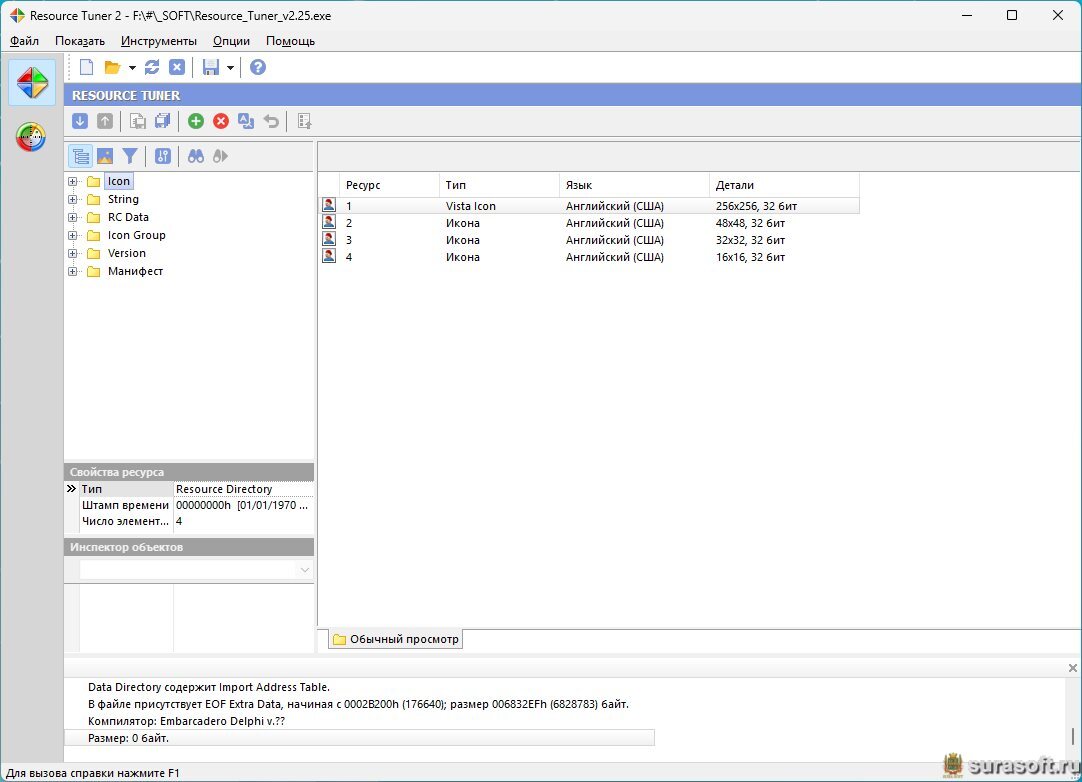The height and width of the screenshot is (782, 1082).
Task: Click the grey up arrow resource icon
Action: click(105, 121)
